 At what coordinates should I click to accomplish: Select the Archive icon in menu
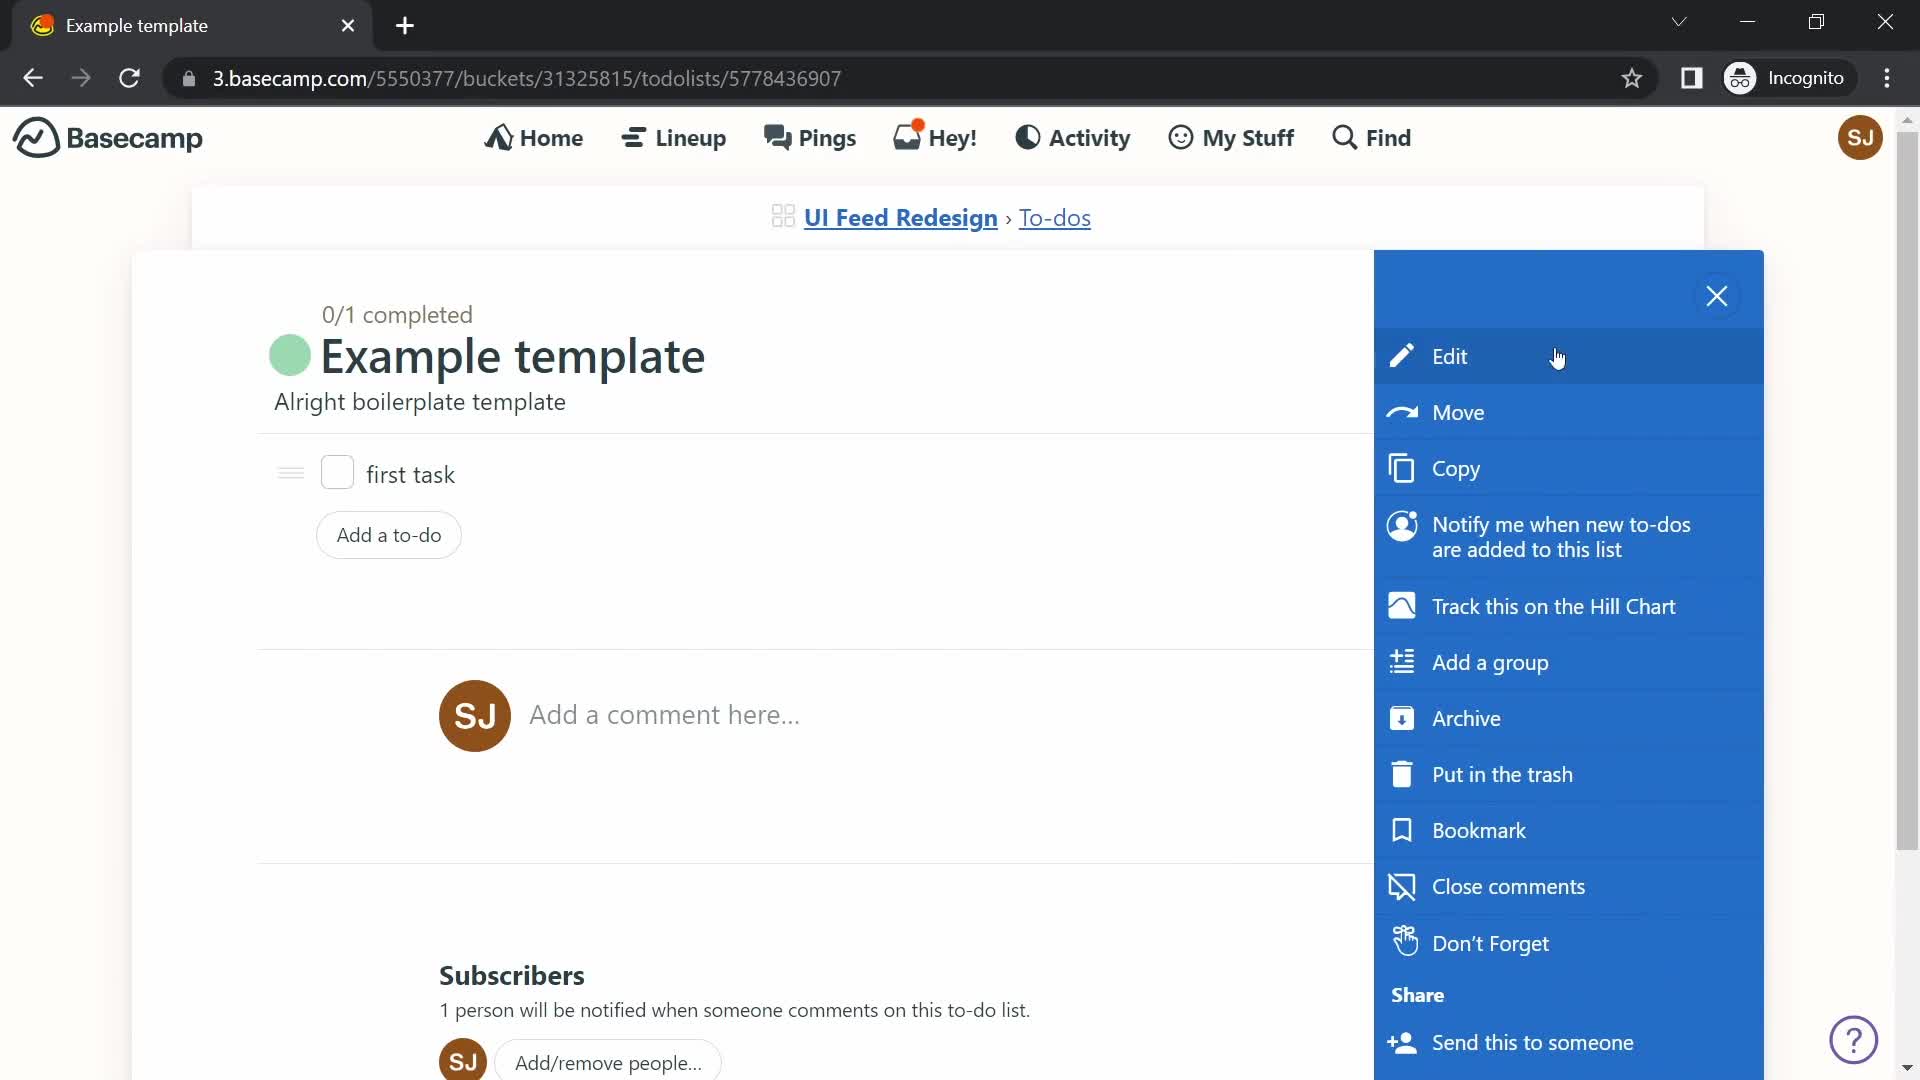point(1402,717)
